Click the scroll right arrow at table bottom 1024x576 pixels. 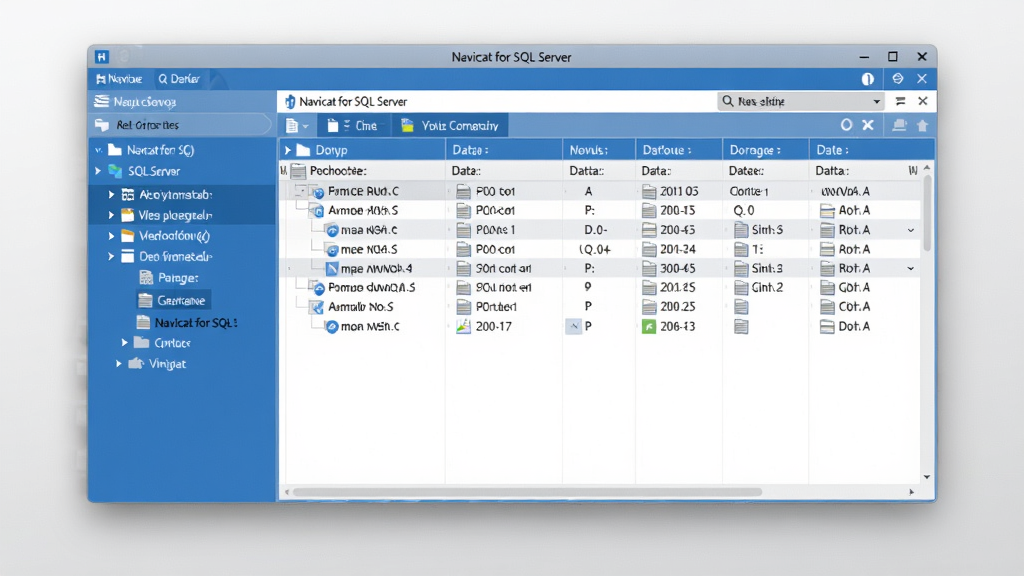point(912,492)
